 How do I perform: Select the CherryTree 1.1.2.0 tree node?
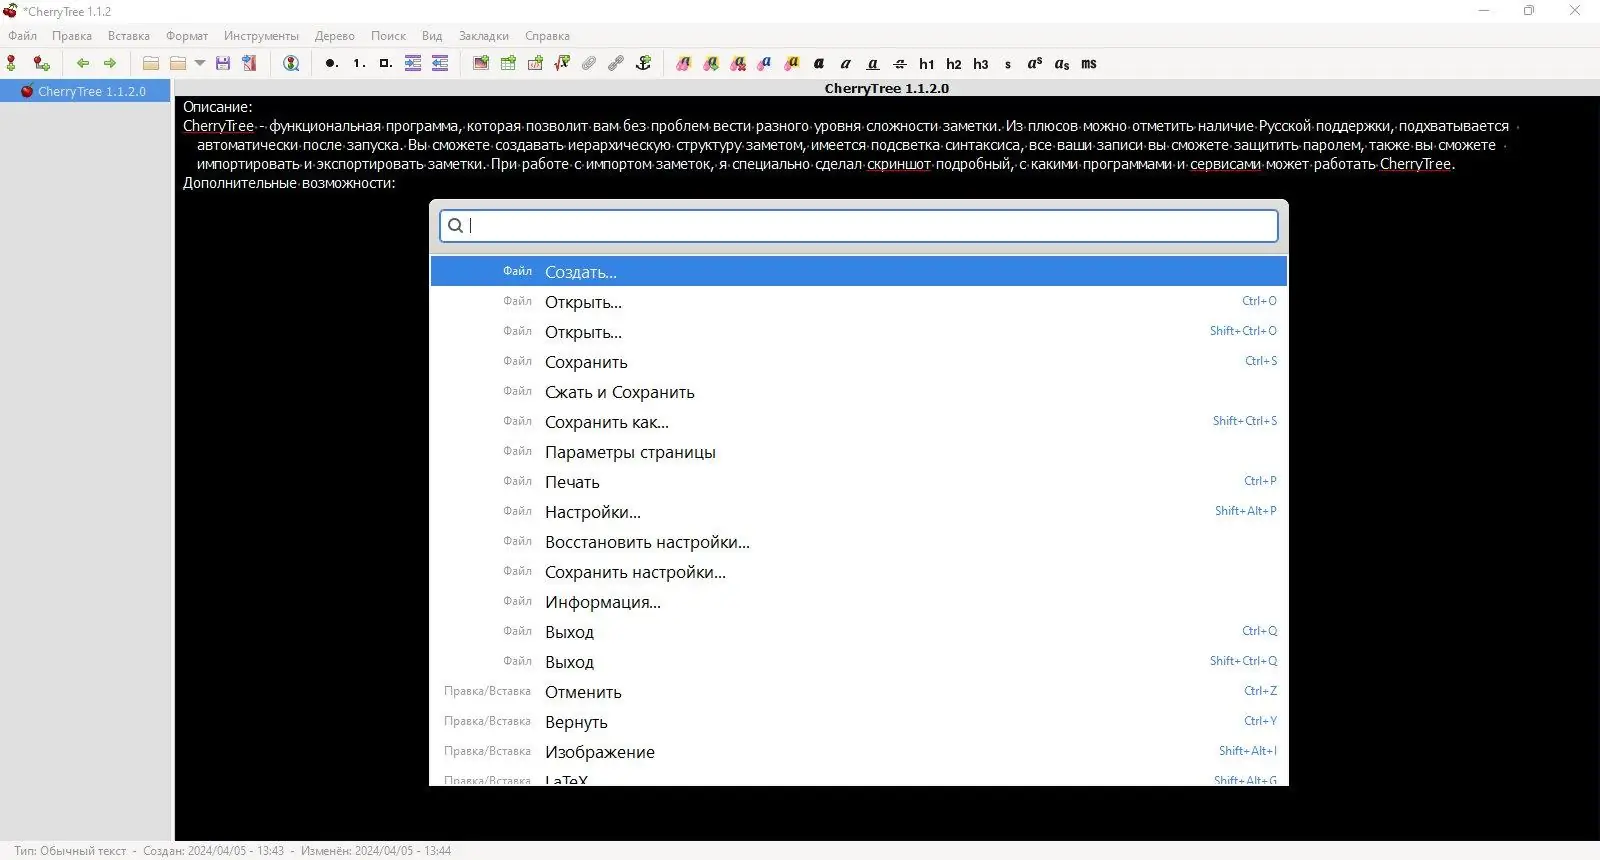pos(85,91)
